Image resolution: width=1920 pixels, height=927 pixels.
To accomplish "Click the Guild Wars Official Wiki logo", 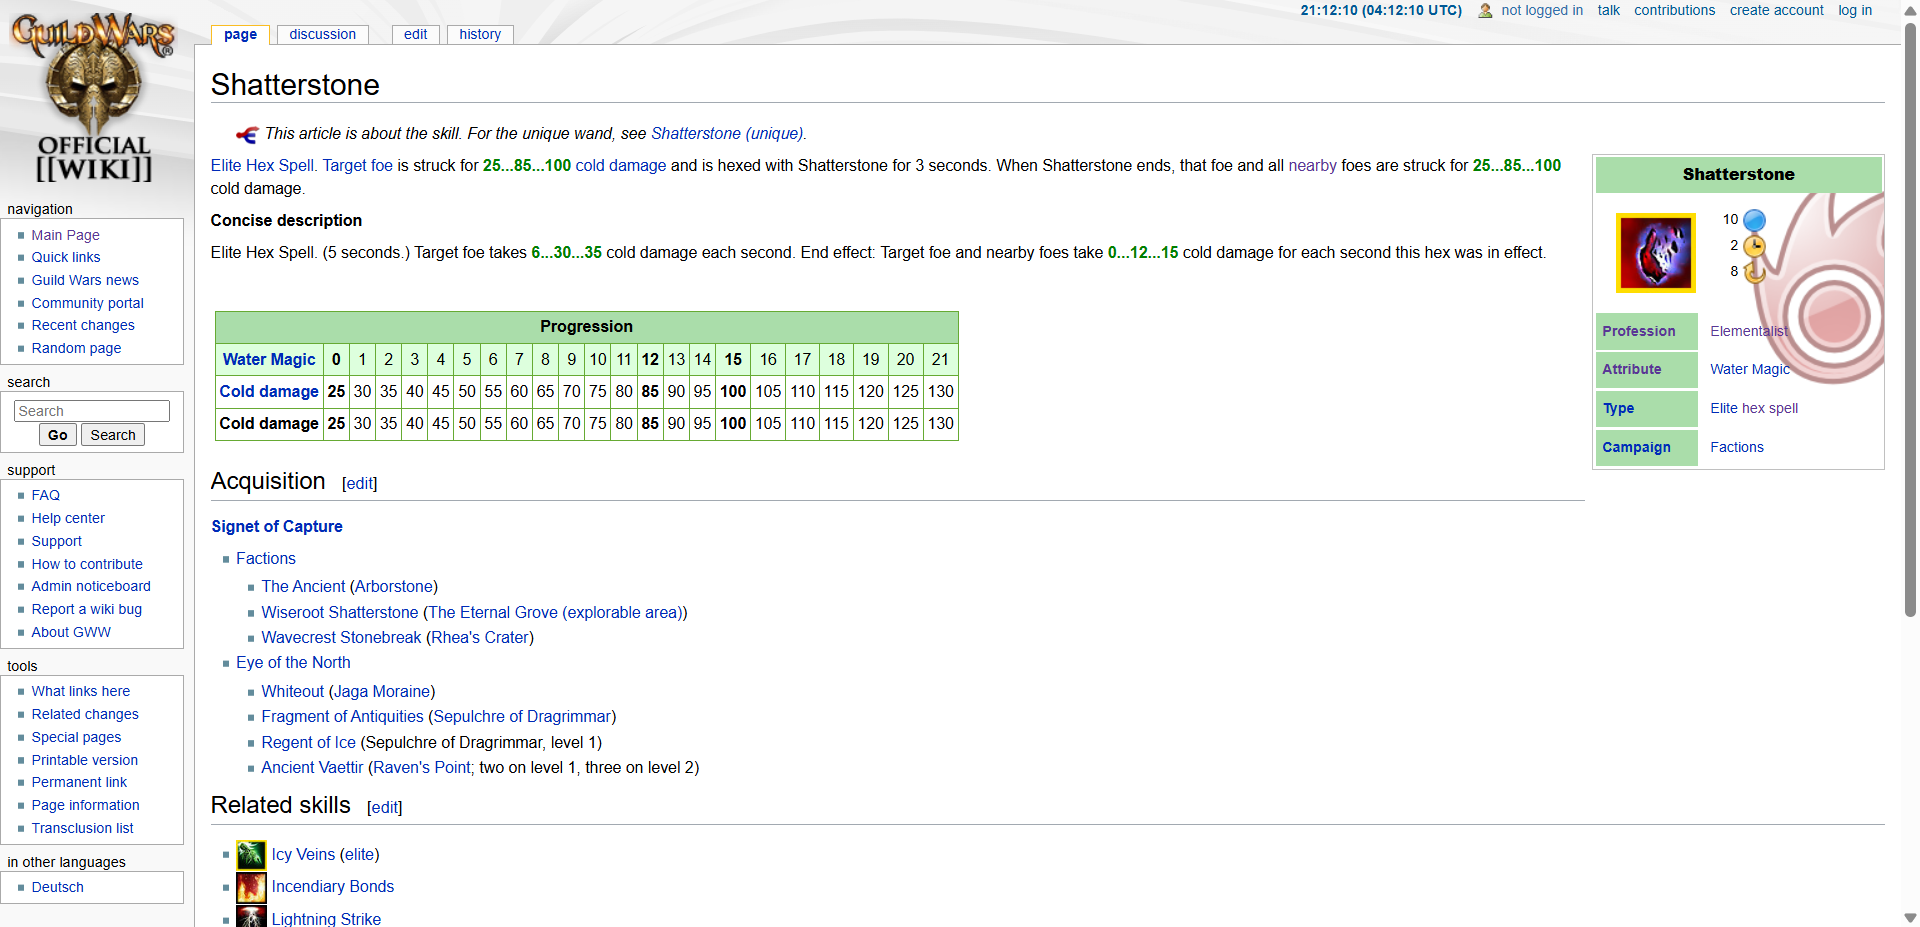I will tap(93, 97).
